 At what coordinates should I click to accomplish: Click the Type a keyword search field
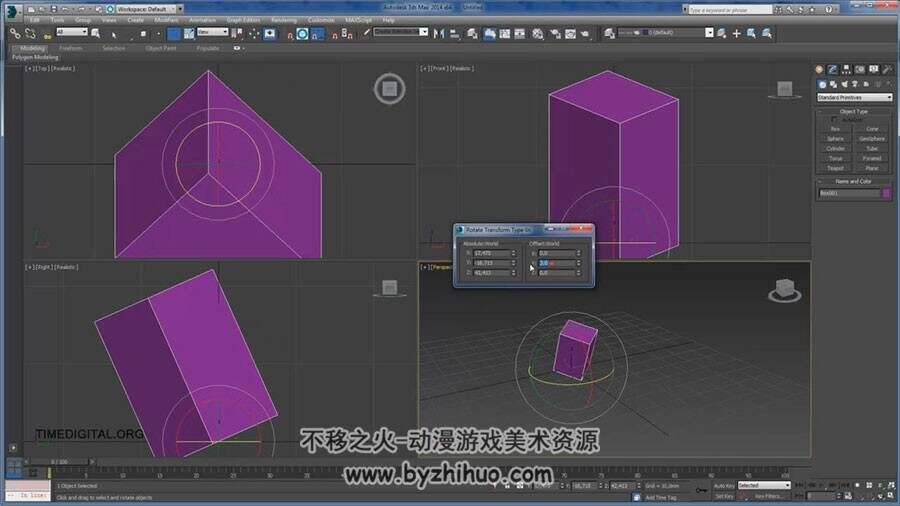click(x=730, y=10)
